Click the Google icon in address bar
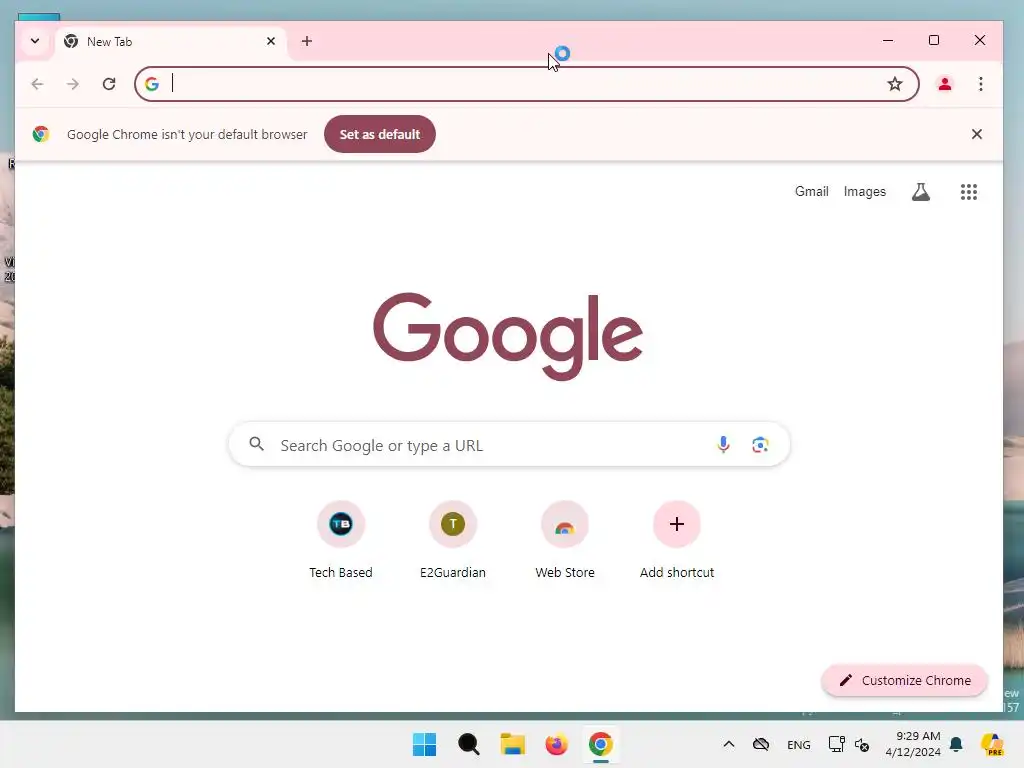Viewport: 1024px width, 768px height. pos(152,84)
